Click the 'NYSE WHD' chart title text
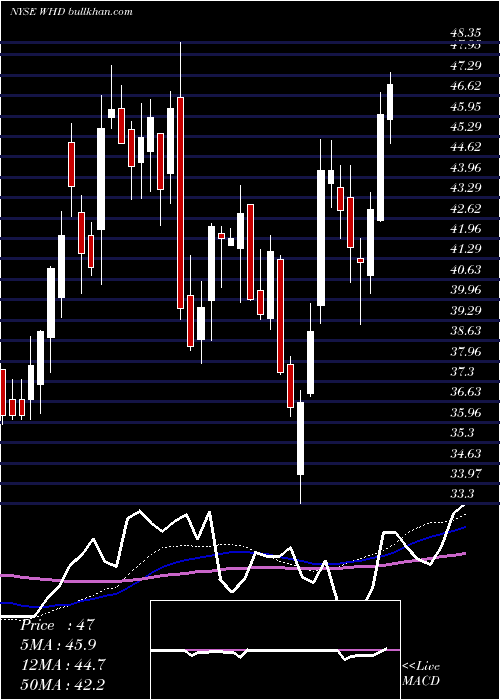 (36, 12)
